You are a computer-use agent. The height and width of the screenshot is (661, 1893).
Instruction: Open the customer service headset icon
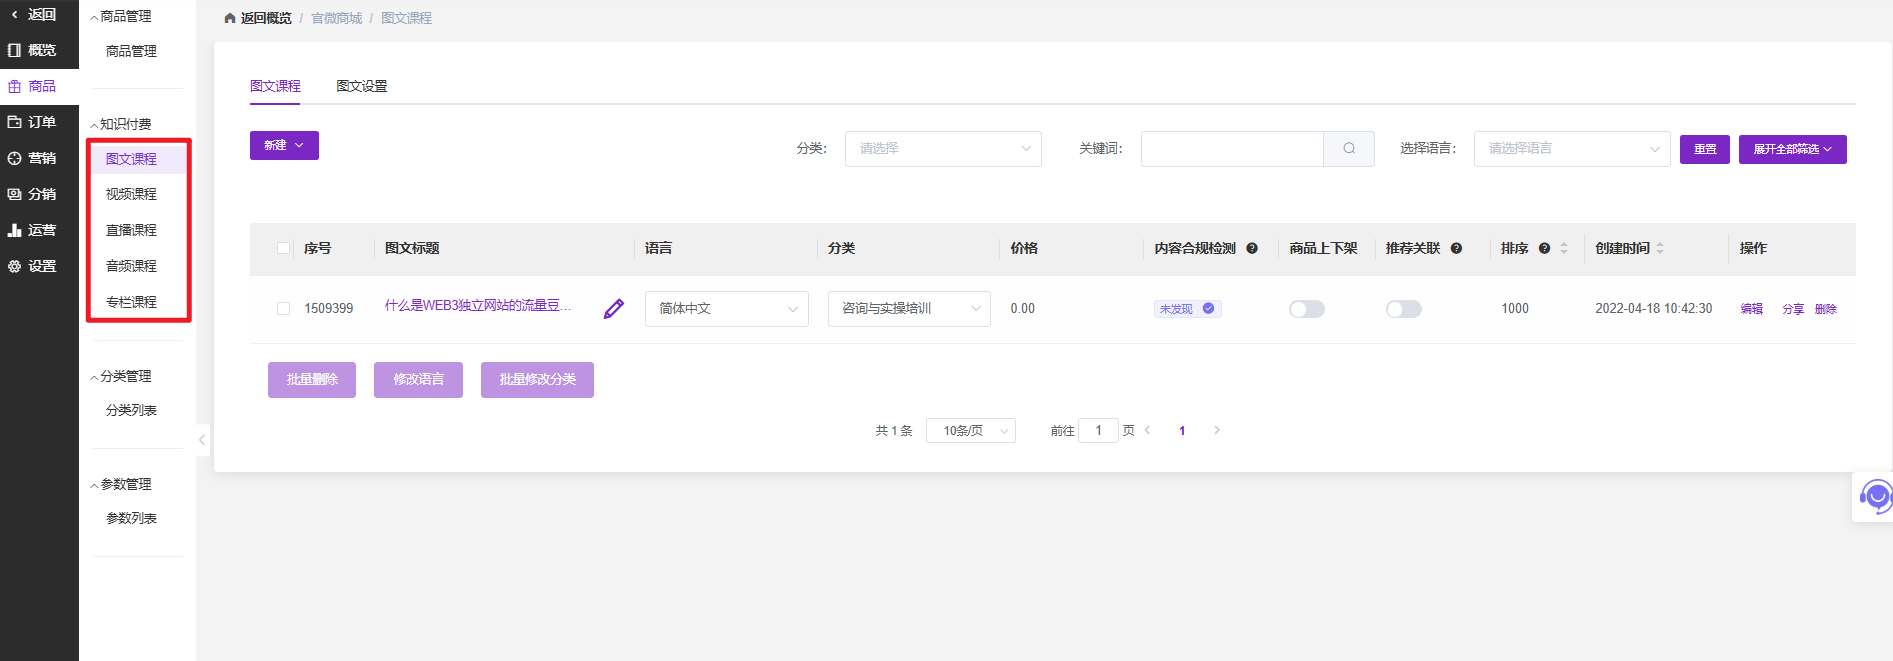pyautogui.click(x=1875, y=496)
